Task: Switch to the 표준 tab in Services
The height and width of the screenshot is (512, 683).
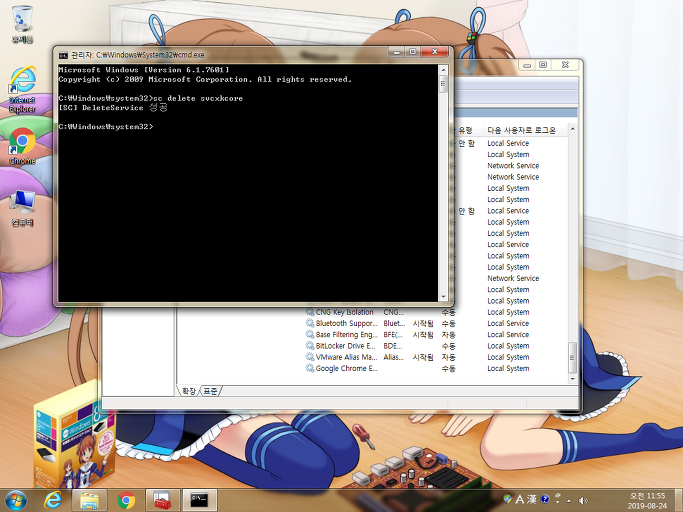Action: (211, 391)
